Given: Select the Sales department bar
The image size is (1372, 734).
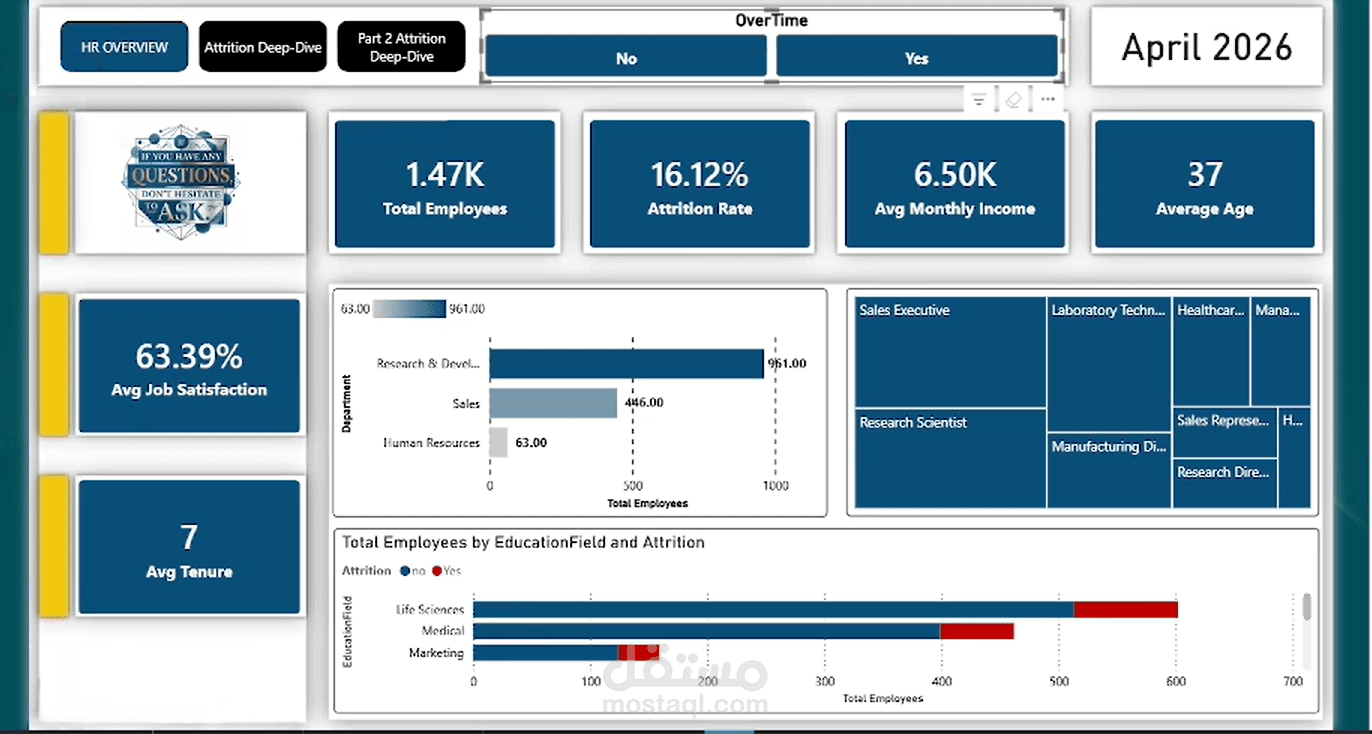Looking at the screenshot, I should [553, 403].
